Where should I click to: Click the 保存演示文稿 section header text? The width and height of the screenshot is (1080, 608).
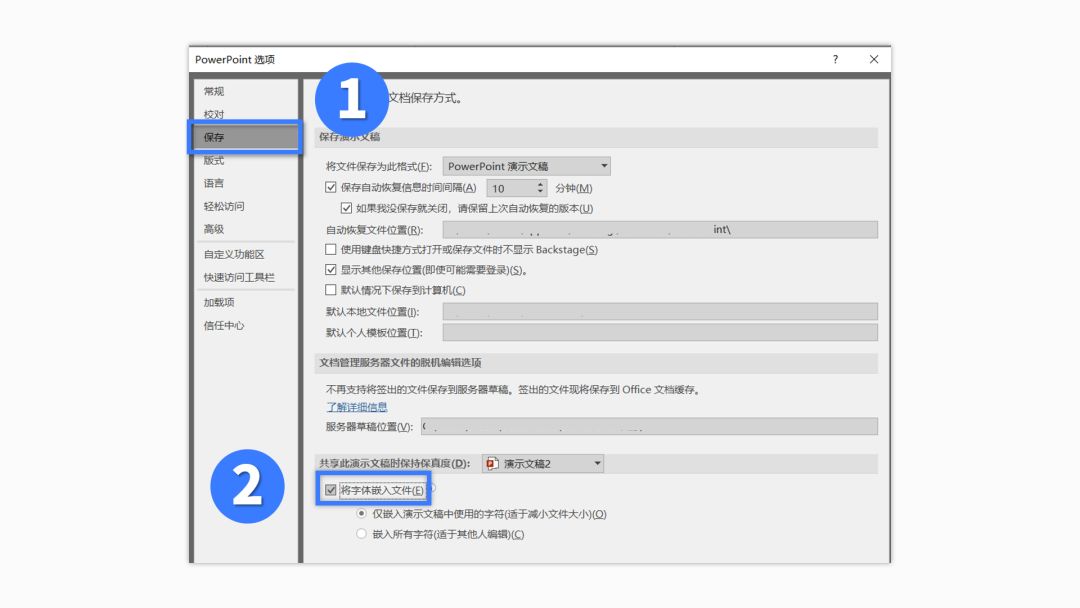349,137
